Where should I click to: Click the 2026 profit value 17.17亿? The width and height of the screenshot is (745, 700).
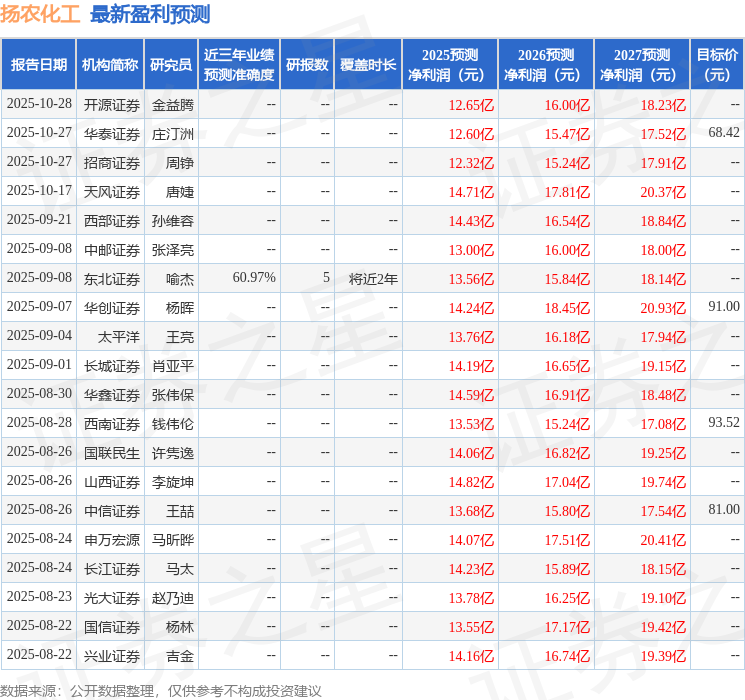(x=567, y=627)
